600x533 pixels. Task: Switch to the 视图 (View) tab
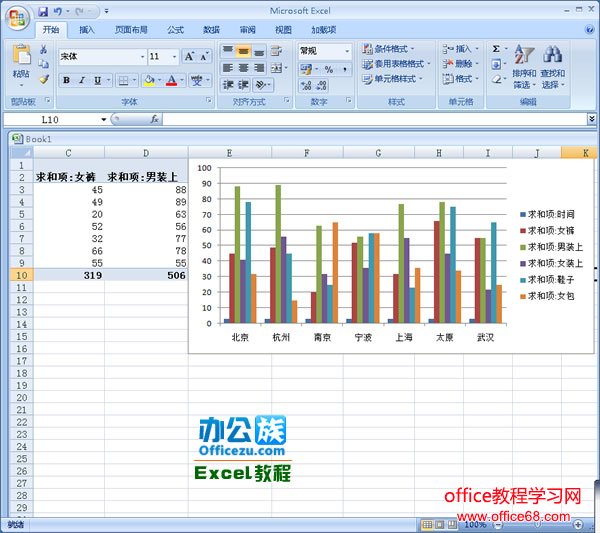pyautogui.click(x=283, y=30)
